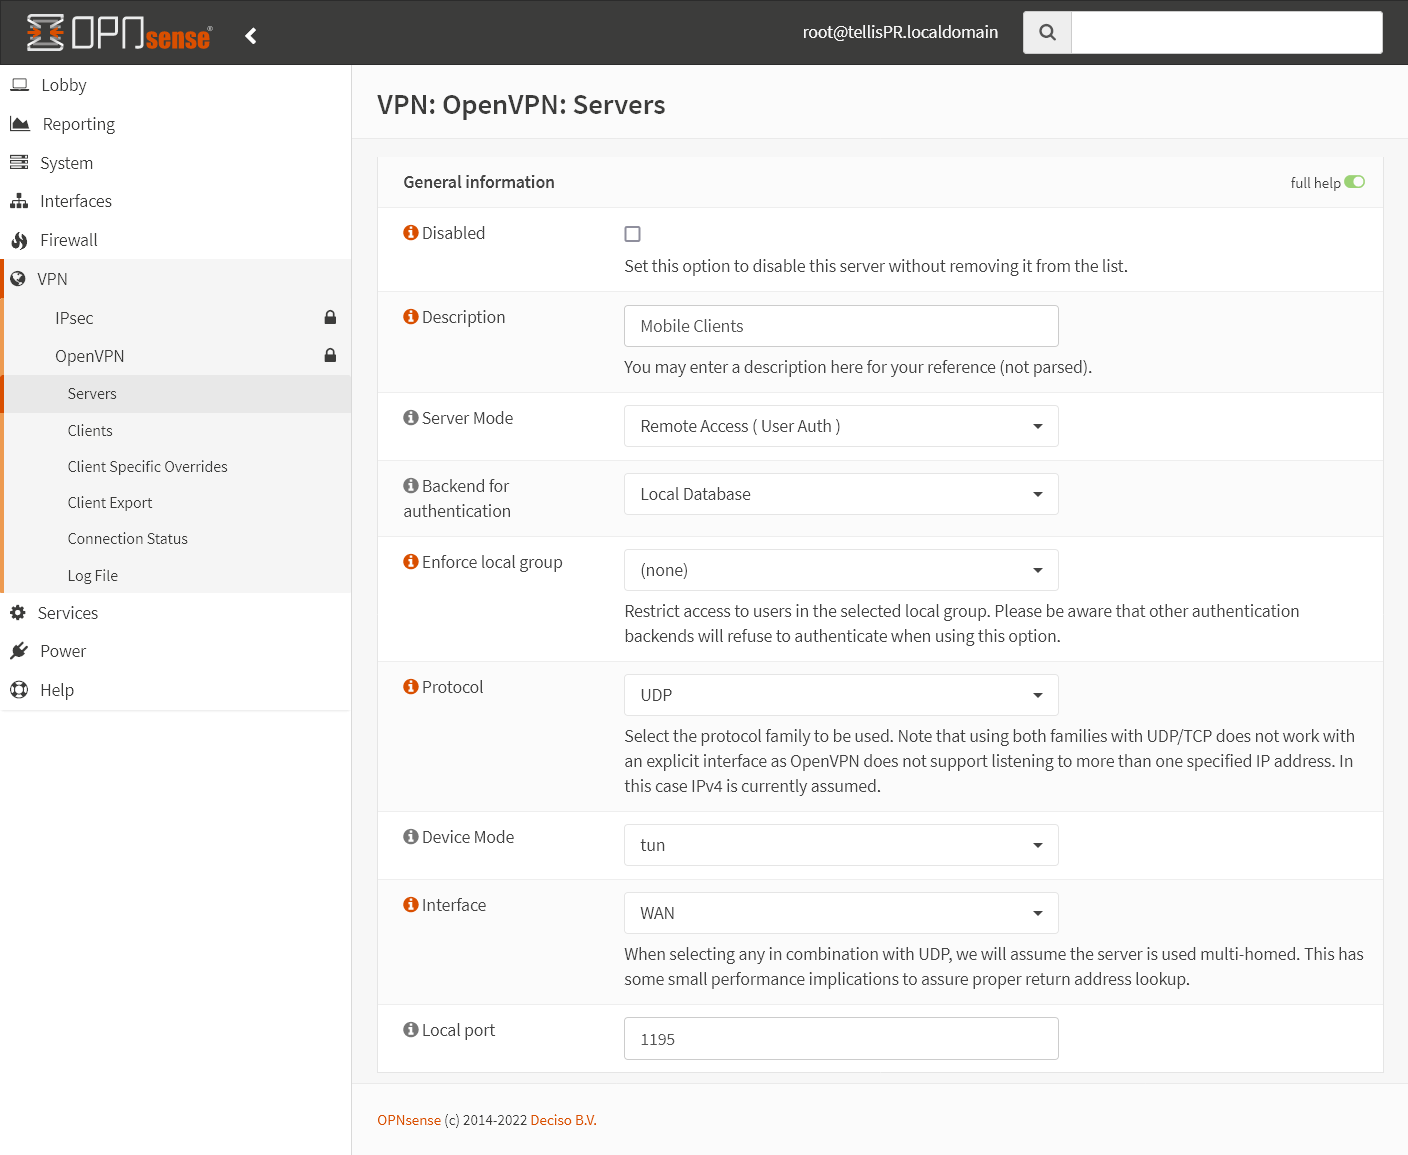
Task: Open the Connection Status page
Action: [x=127, y=538]
